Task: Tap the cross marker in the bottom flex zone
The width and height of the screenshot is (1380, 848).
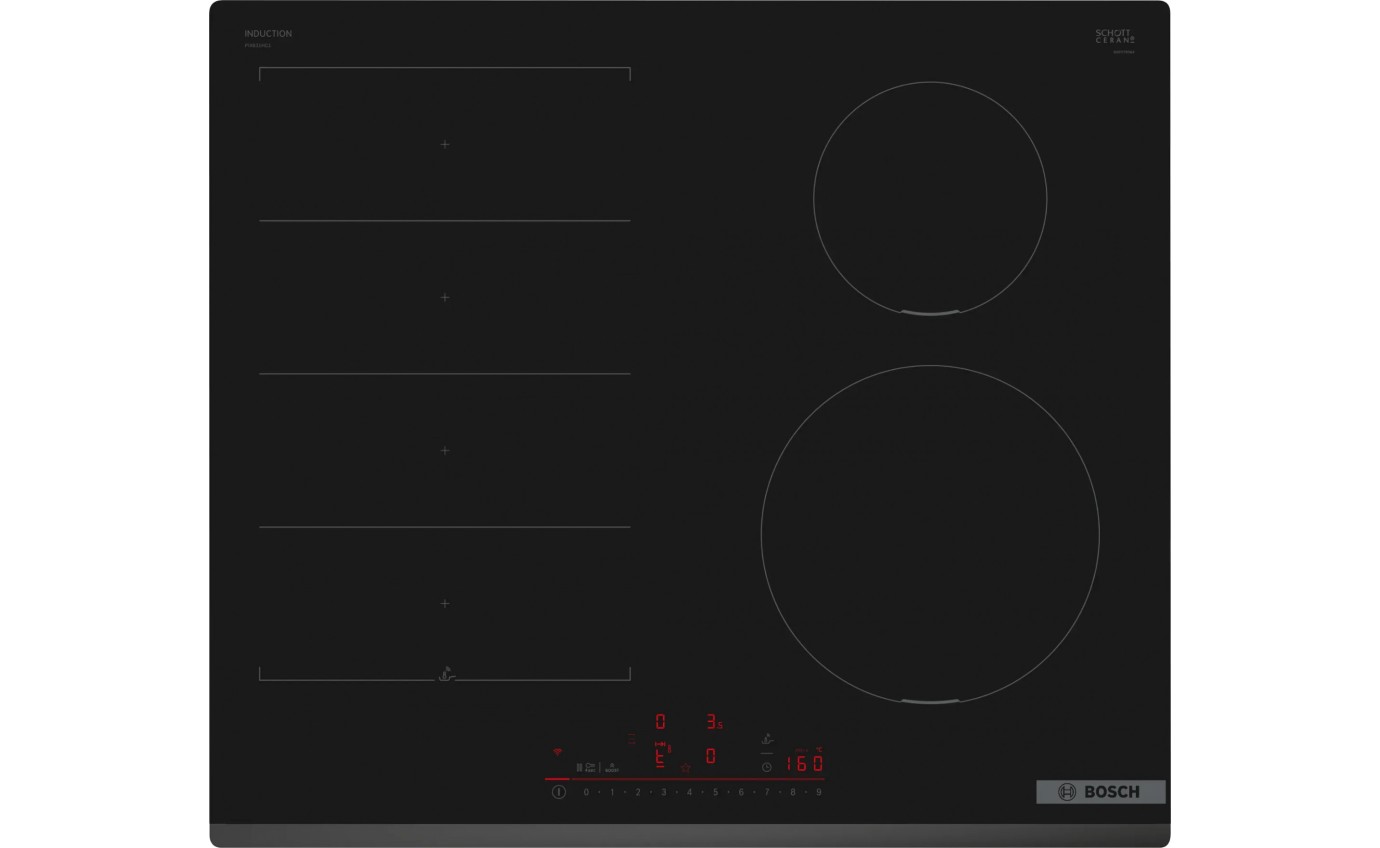Action: [444, 603]
